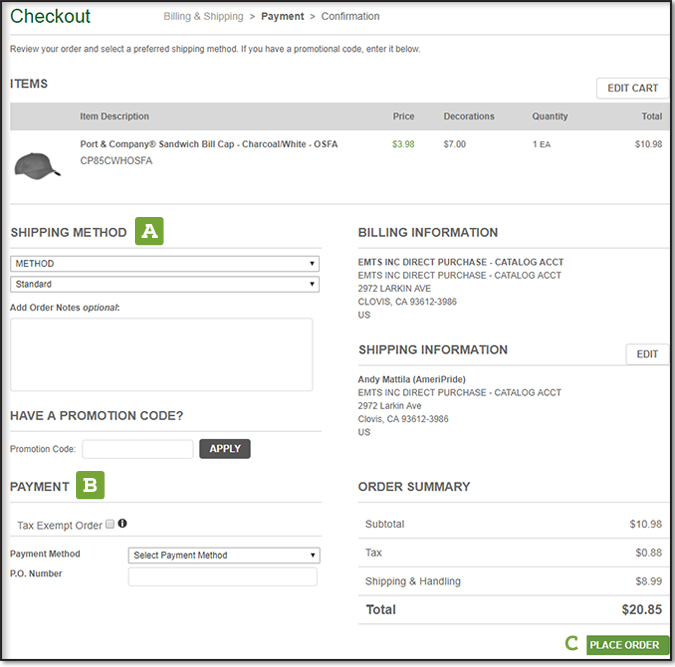Open the METHOD shipping dropdown
The width and height of the screenshot is (675, 667).
pos(164,264)
